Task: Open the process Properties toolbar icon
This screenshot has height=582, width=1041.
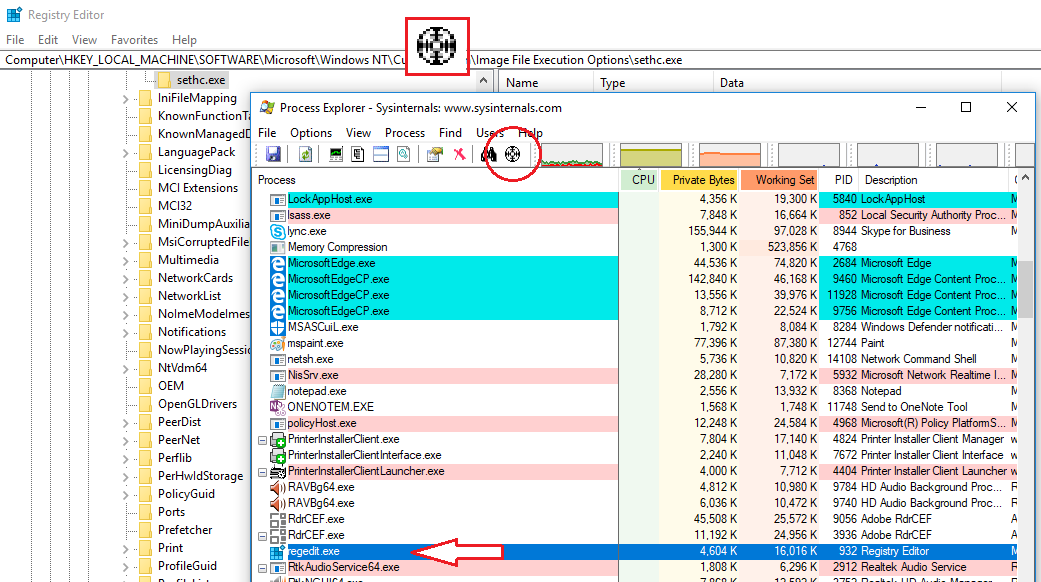Action: (435, 155)
